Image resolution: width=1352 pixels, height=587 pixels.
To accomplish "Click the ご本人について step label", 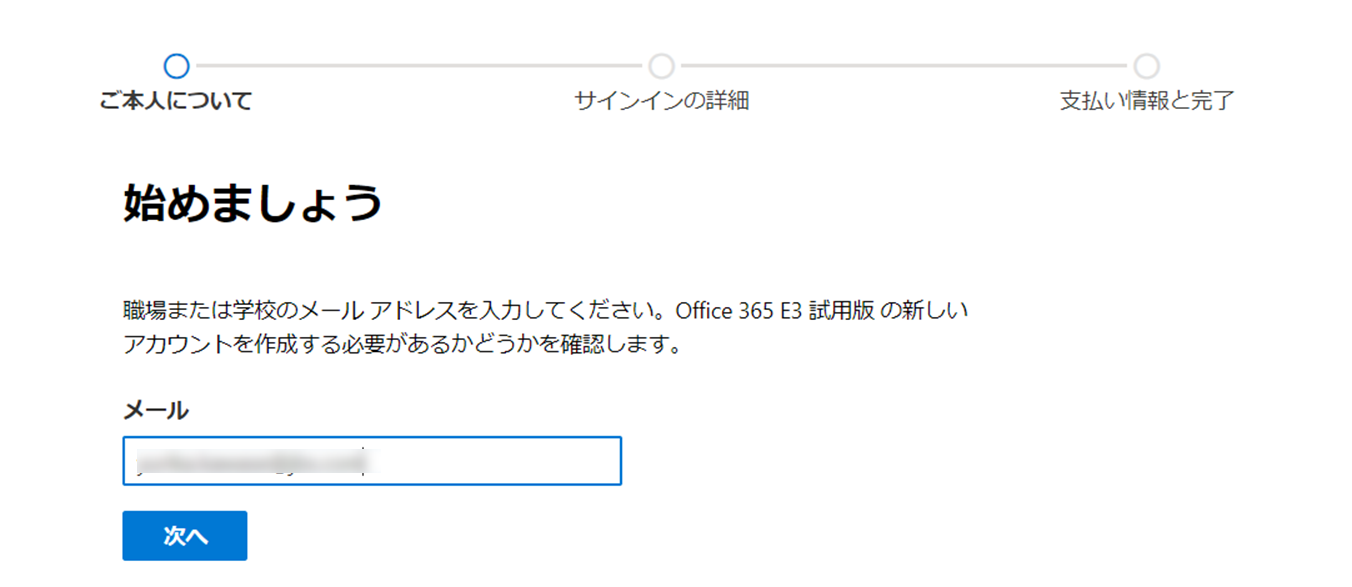I will tap(176, 99).
